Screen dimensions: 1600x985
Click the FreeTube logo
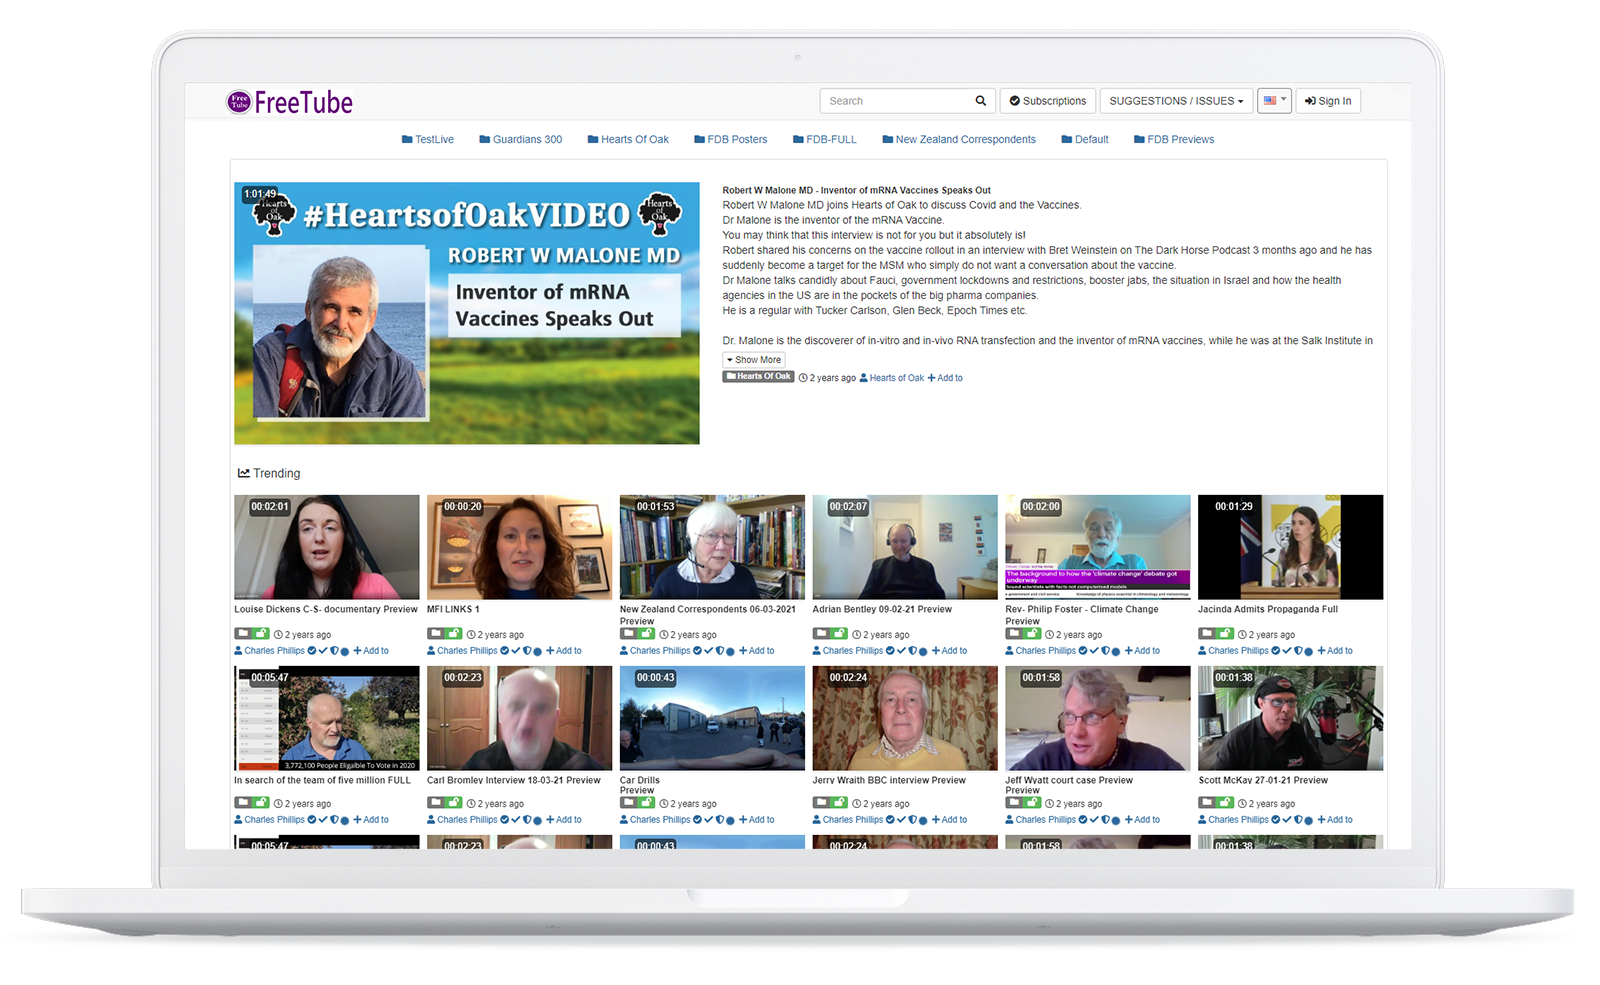click(289, 102)
